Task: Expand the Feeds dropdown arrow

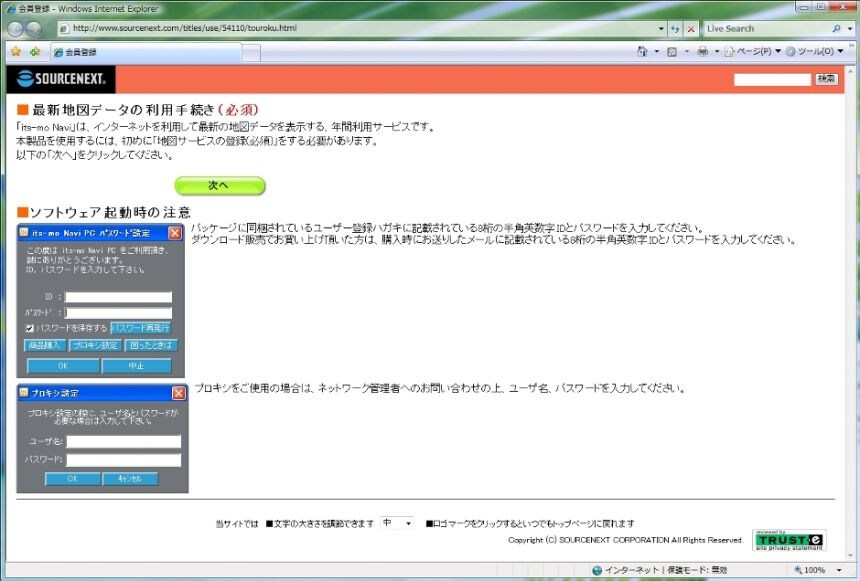Action: [686, 52]
